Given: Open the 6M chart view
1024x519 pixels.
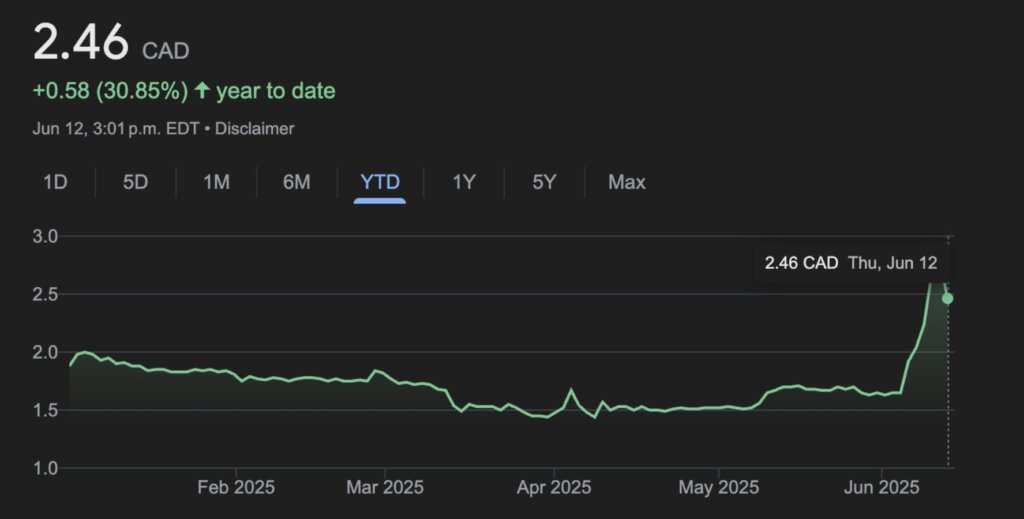Looking at the screenshot, I should click(x=296, y=181).
